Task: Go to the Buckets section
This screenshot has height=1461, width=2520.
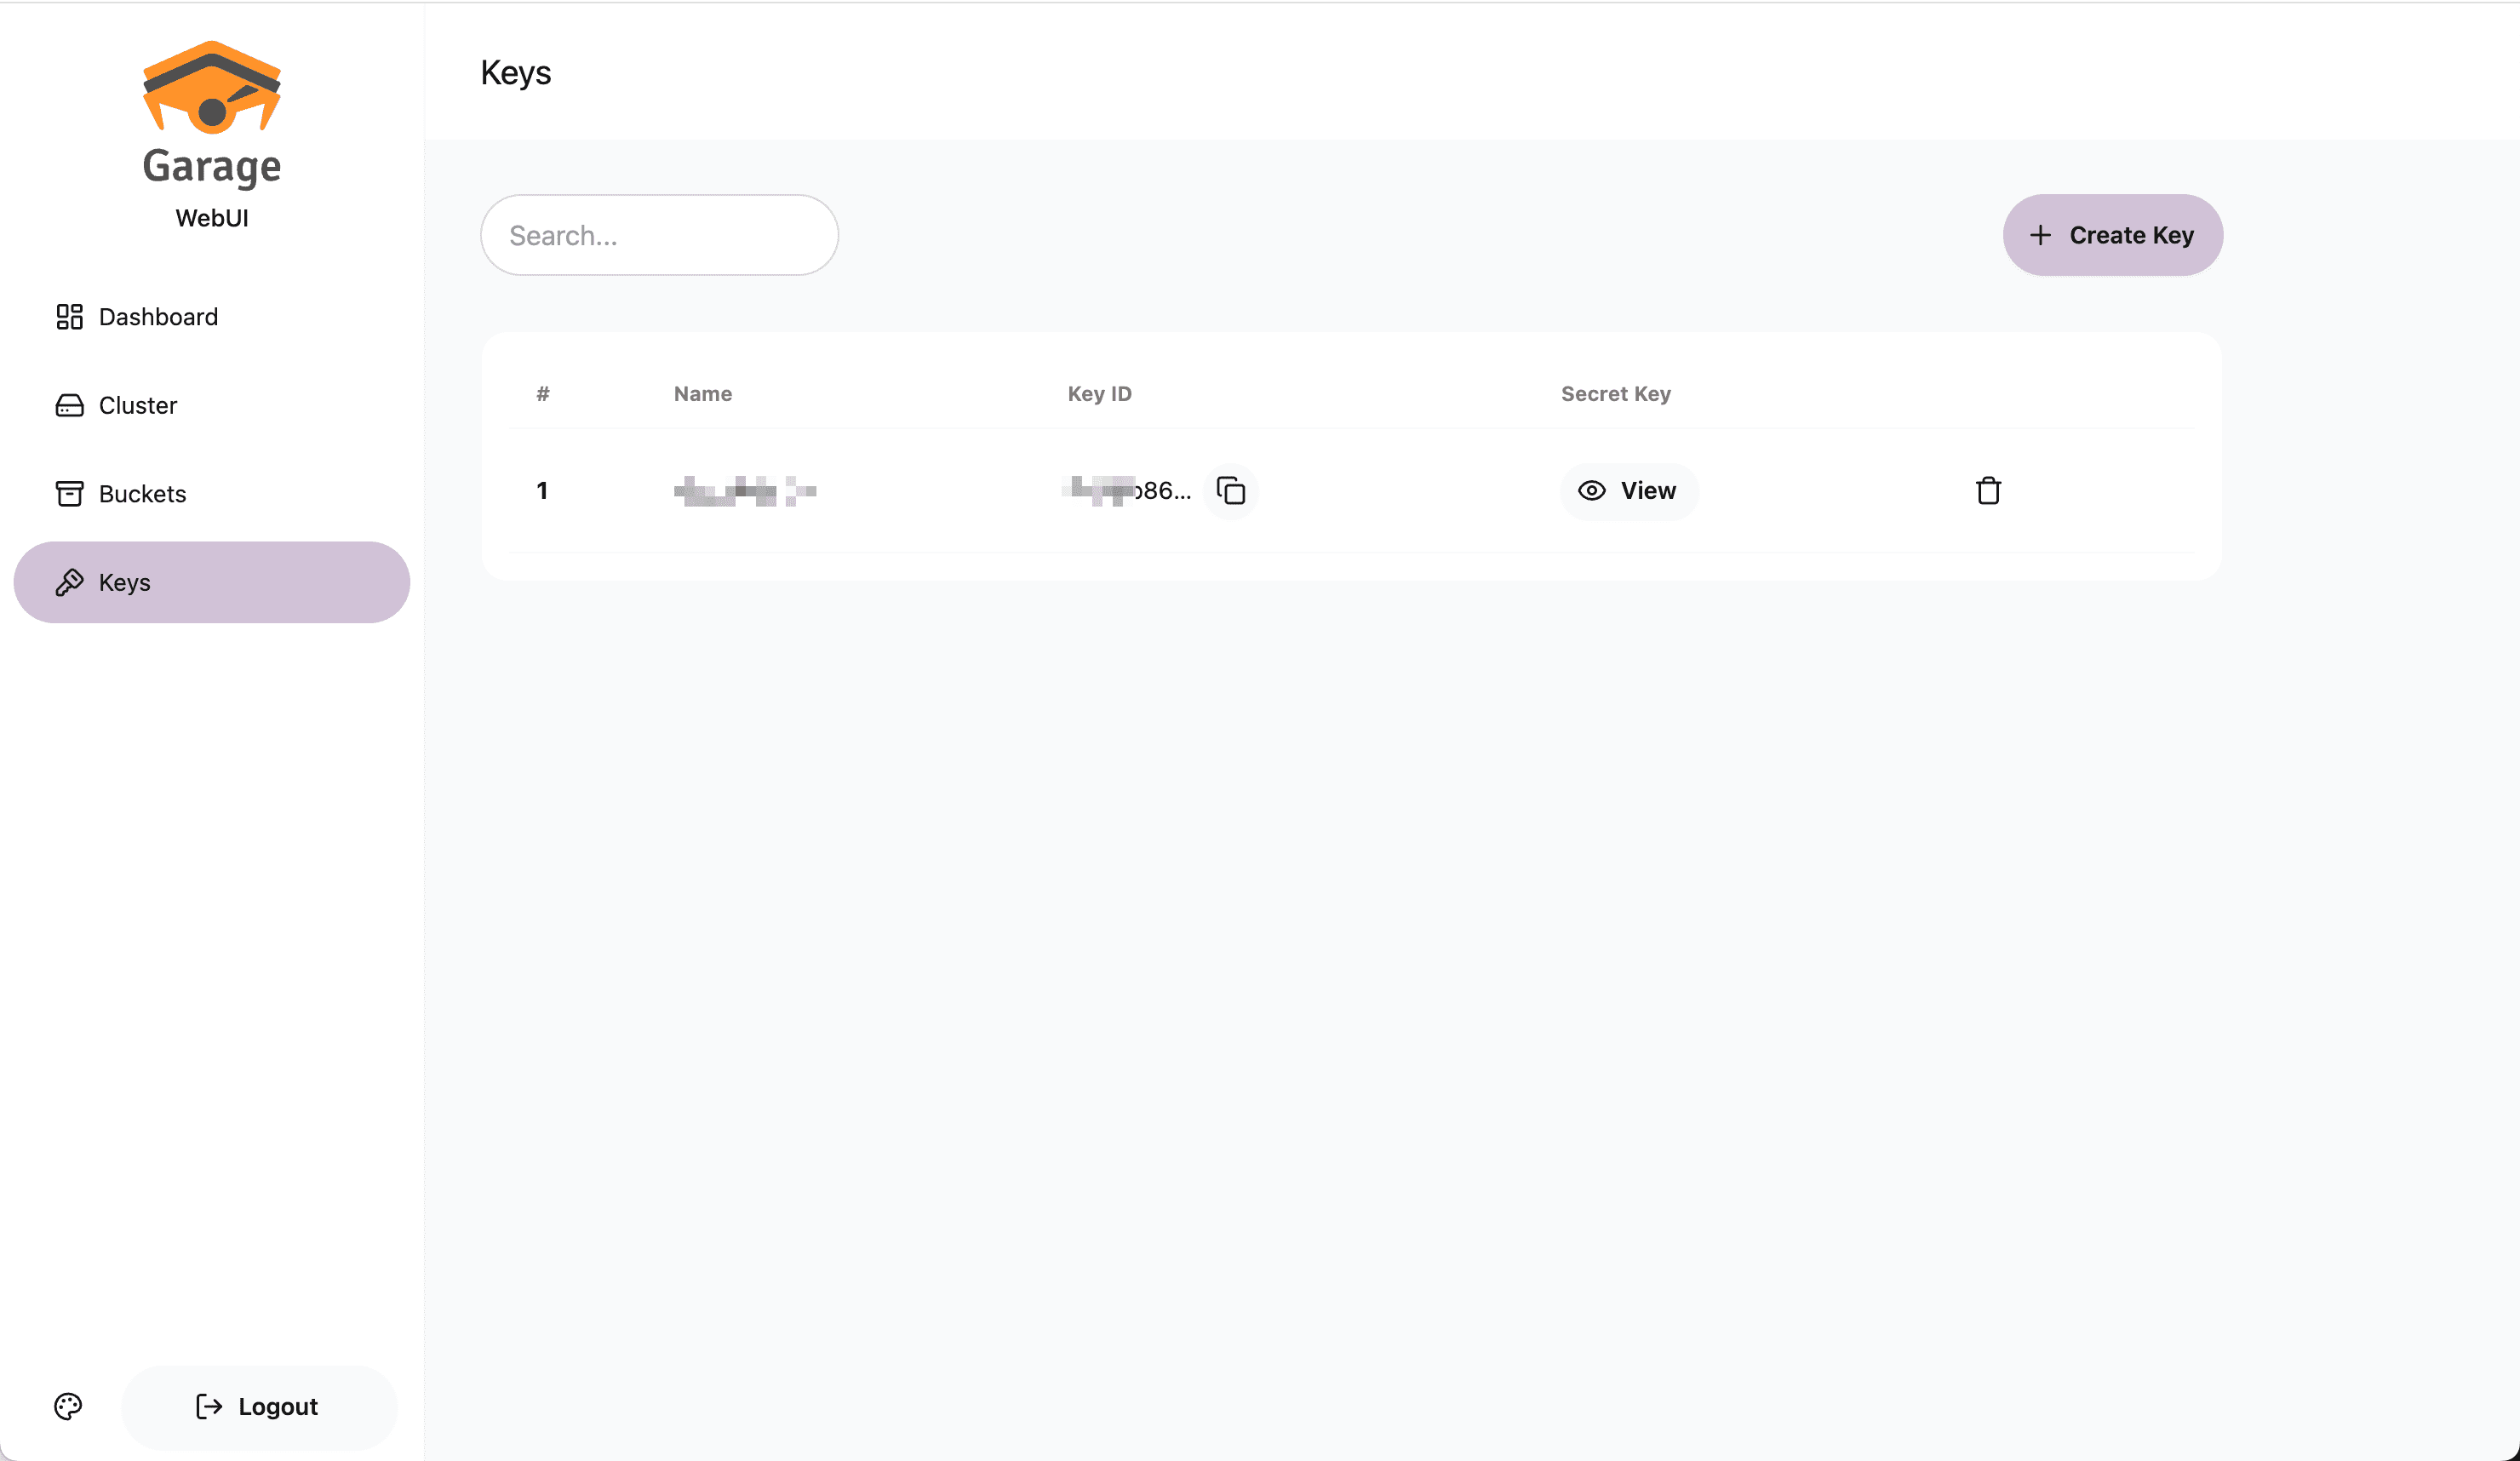Action: click(x=142, y=494)
